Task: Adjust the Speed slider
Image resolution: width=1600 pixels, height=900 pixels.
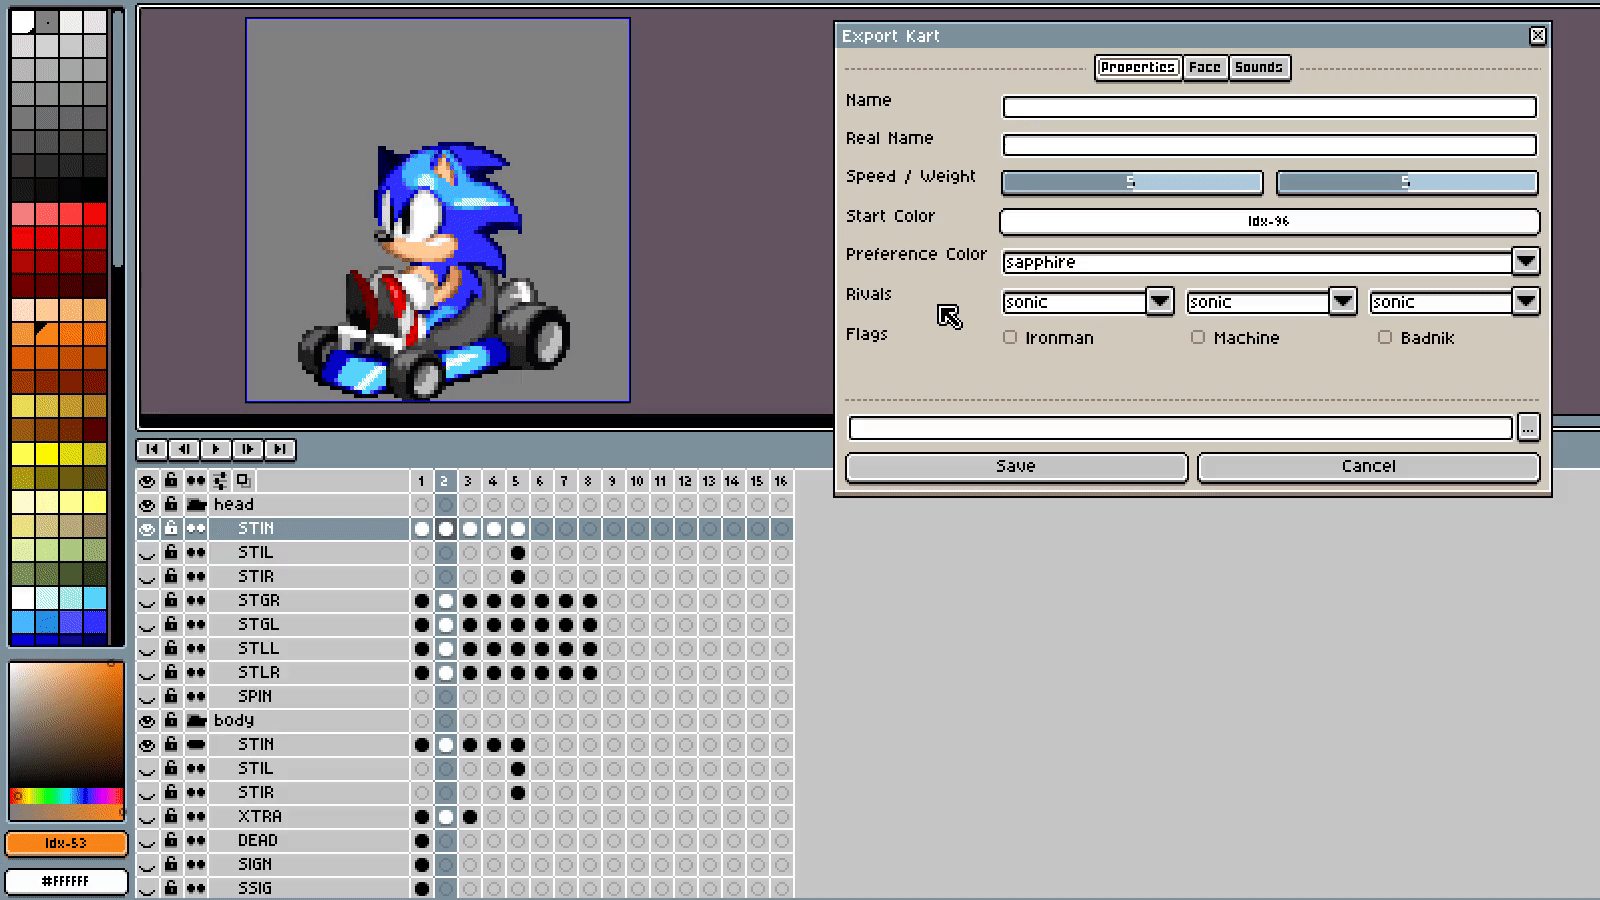Action: click(1132, 182)
